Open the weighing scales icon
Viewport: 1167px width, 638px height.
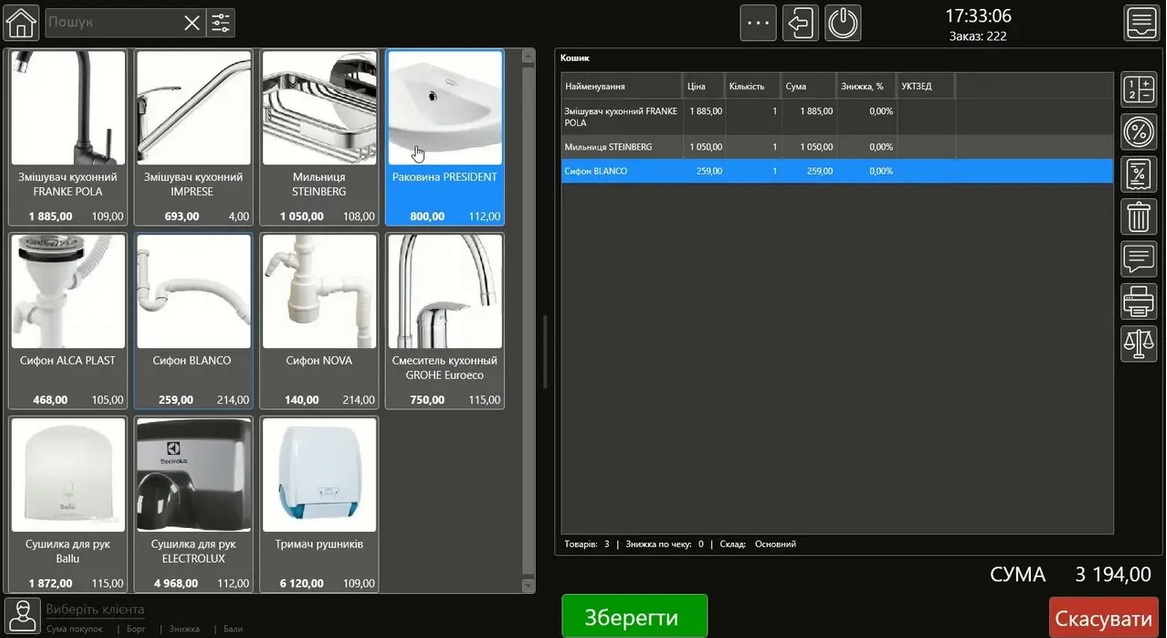point(1138,343)
